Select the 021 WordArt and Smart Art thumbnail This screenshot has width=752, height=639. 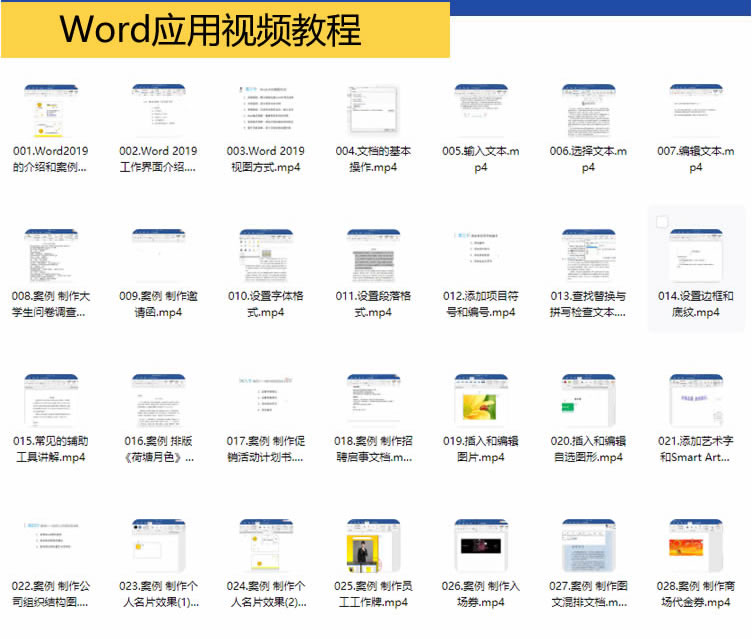(695, 401)
